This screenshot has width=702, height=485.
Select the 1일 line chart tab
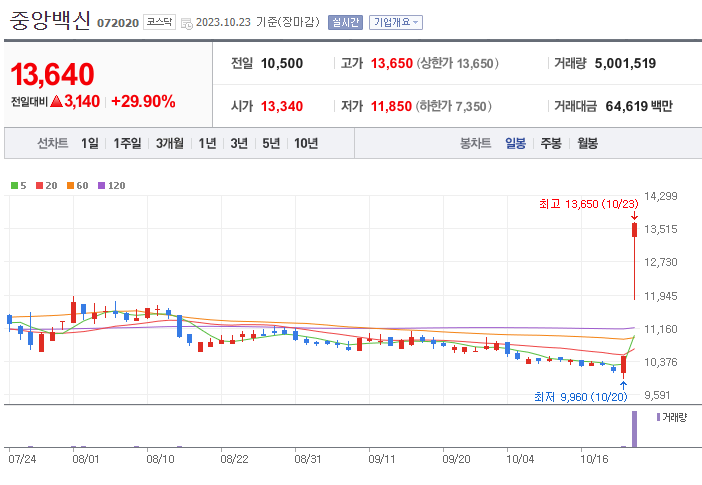pos(90,143)
